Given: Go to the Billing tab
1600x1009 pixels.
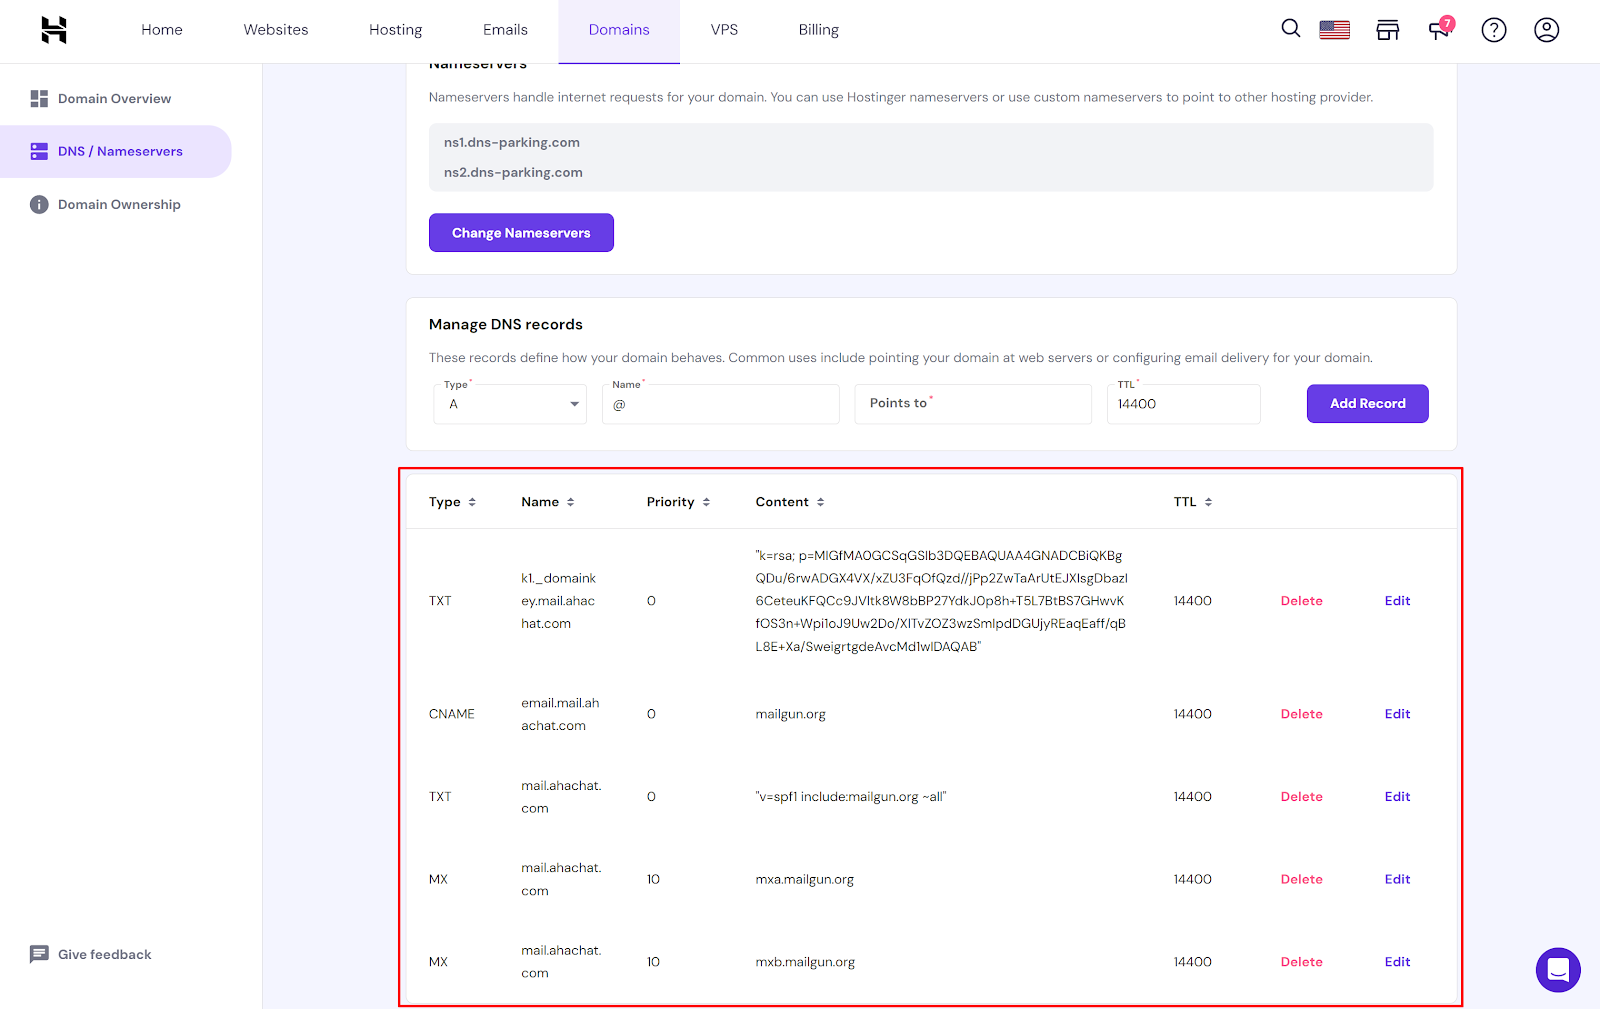Looking at the screenshot, I should tap(818, 30).
